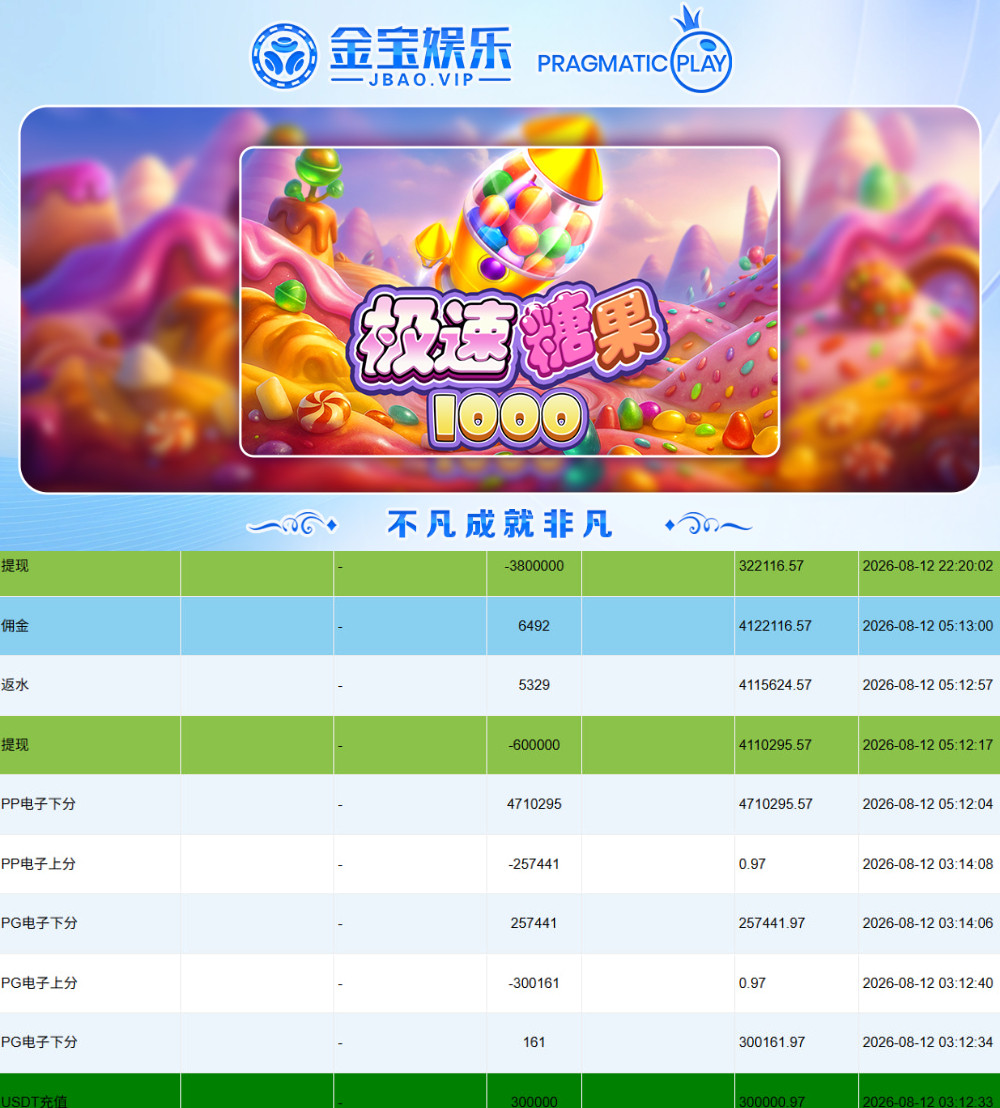
Task: Select timestamp 2026-08-12 03:12:34
Action: point(927,1043)
